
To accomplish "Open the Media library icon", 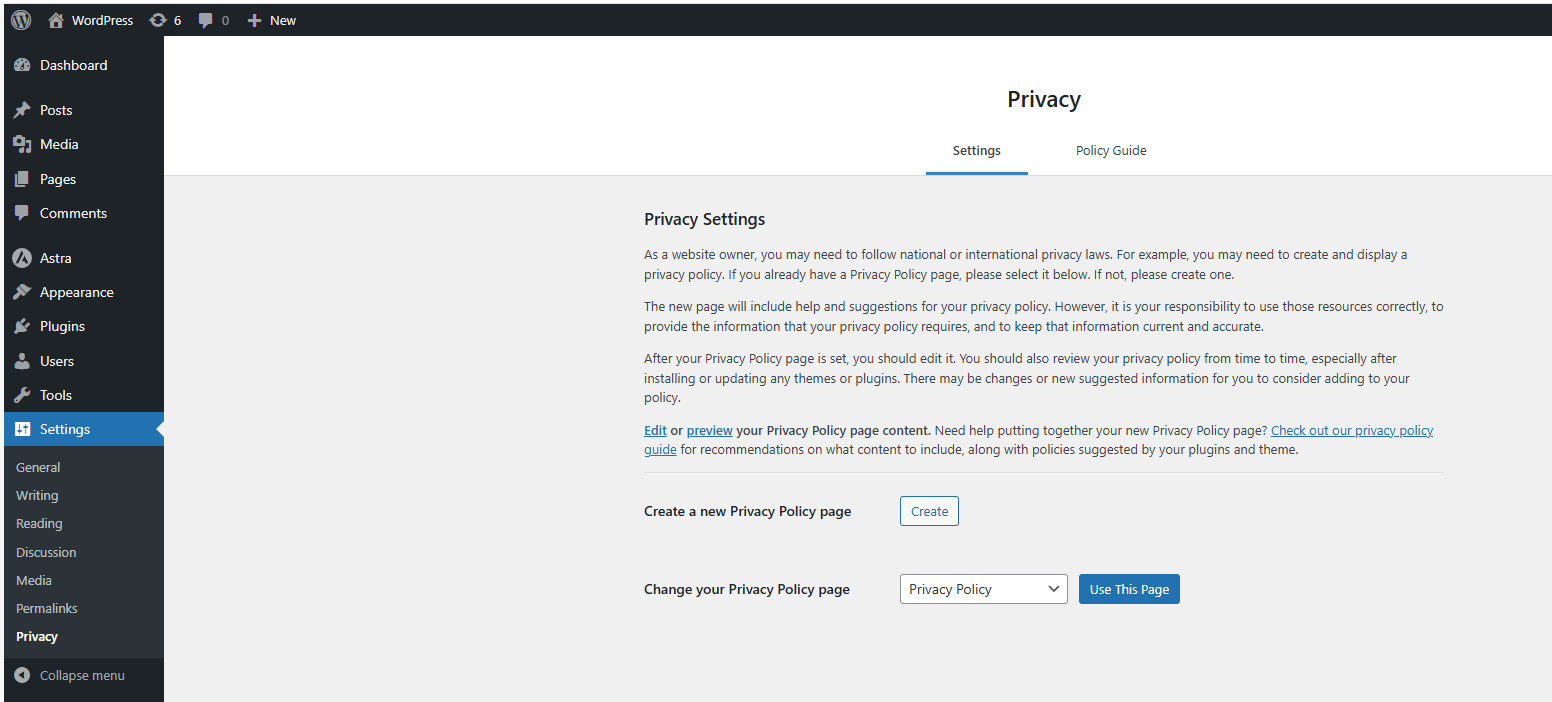I will [x=22, y=144].
